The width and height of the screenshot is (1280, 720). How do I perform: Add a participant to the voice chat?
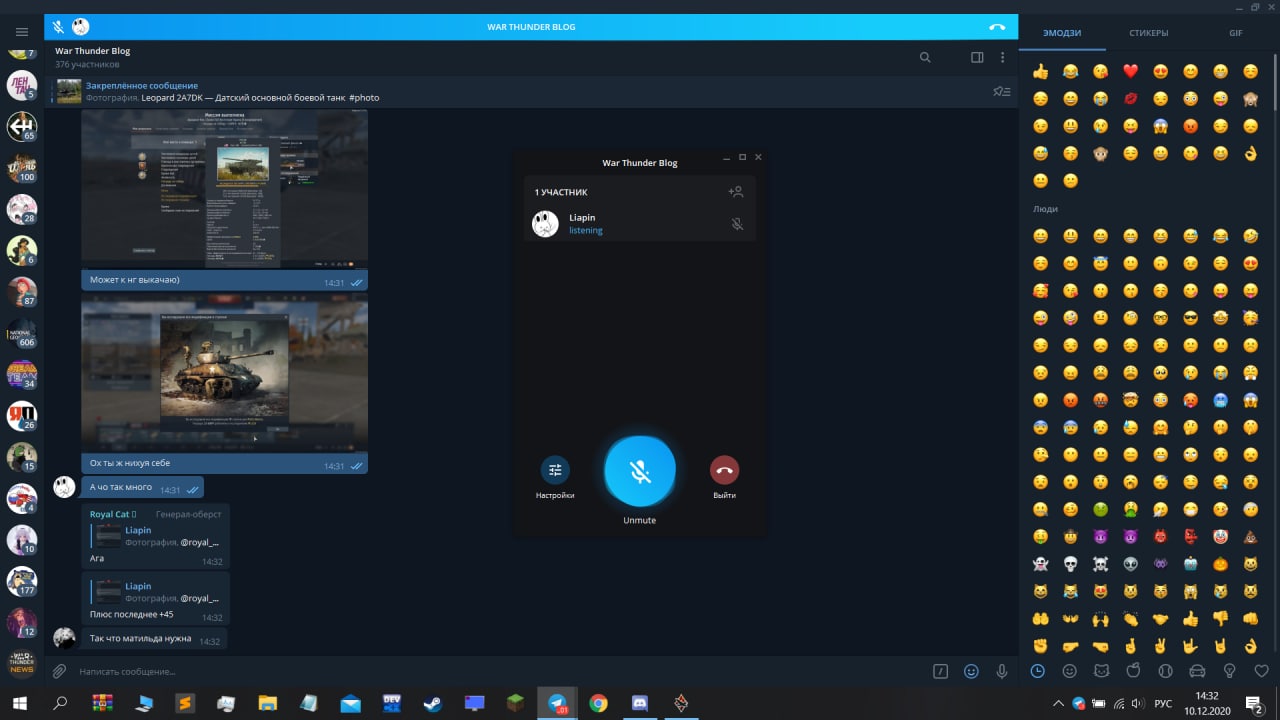[x=736, y=191]
